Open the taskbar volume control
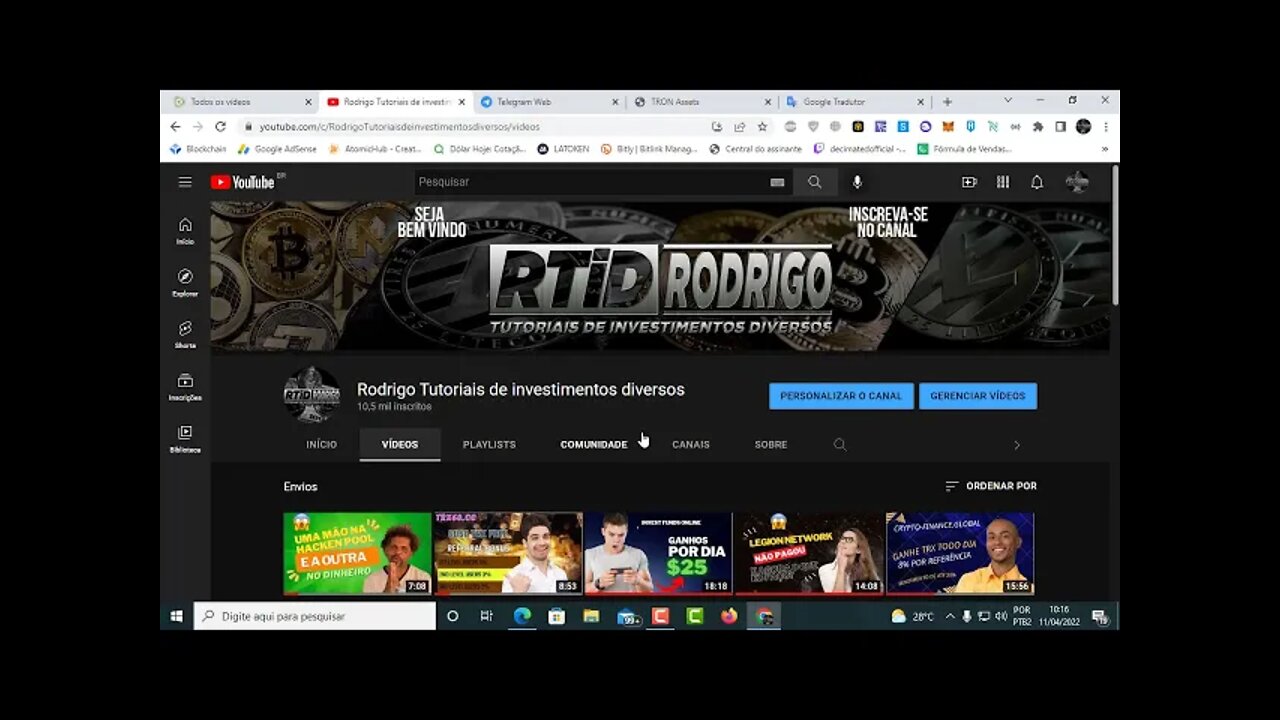Screen dimensions: 1280x720 point(1001,616)
